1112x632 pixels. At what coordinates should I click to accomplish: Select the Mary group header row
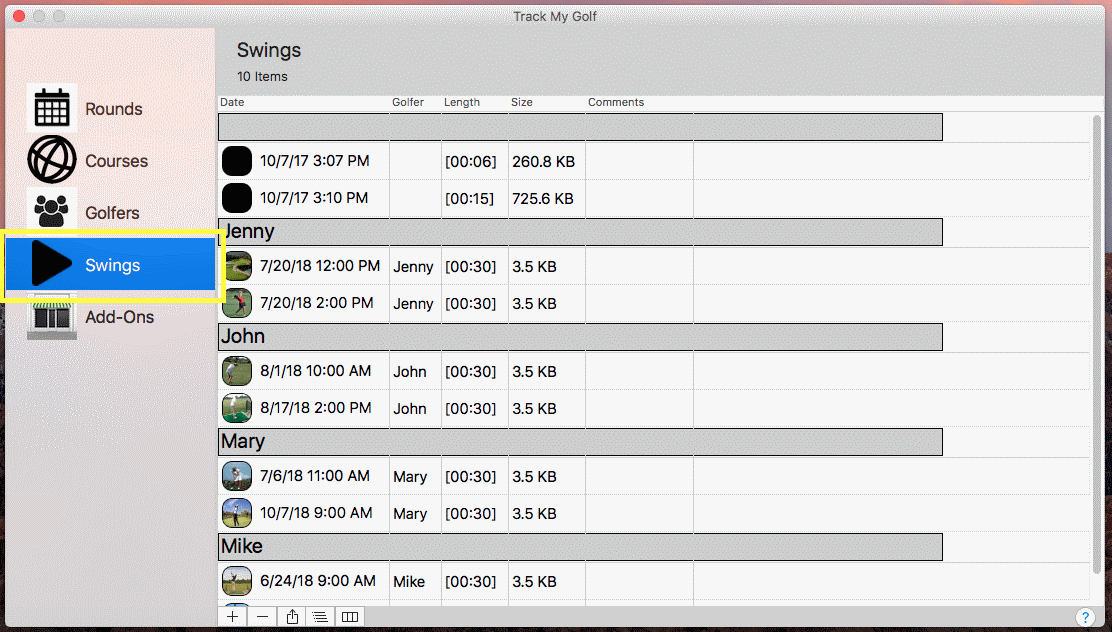point(580,442)
